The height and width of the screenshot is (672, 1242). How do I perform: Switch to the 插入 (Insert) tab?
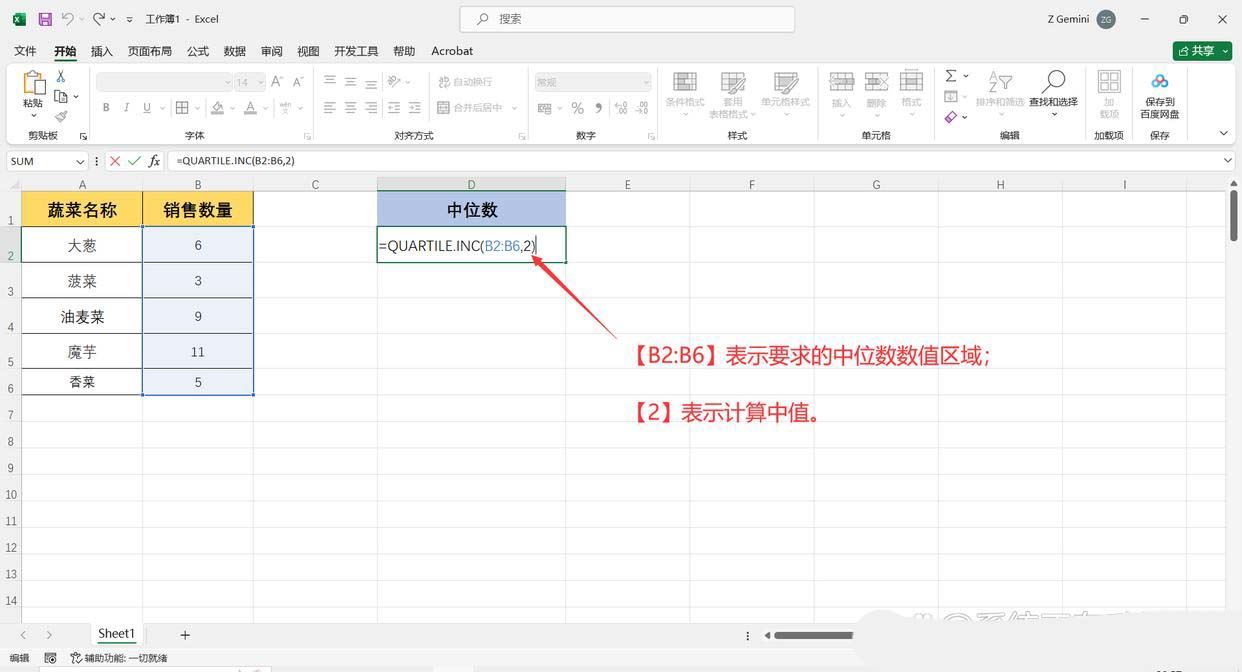click(102, 51)
